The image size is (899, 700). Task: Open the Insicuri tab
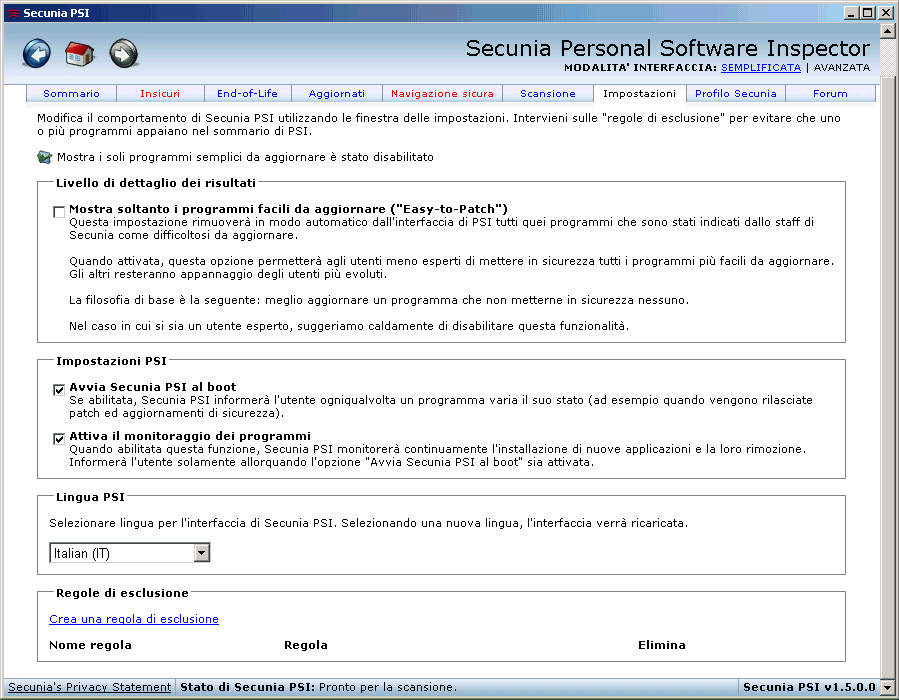point(160,93)
